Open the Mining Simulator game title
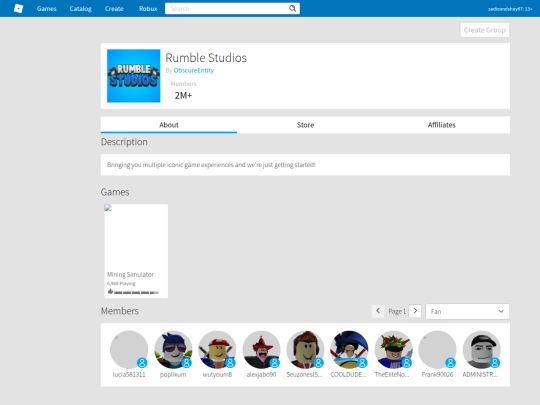 click(x=130, y=274)
